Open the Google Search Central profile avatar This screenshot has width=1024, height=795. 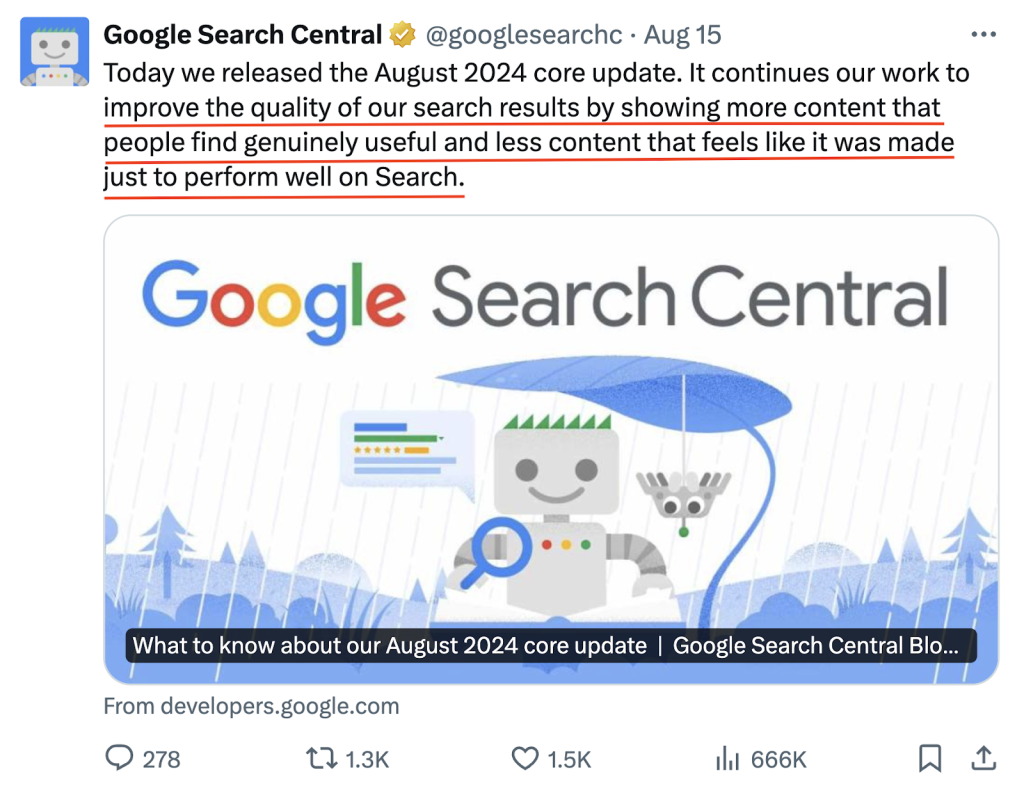pos(55,51)
